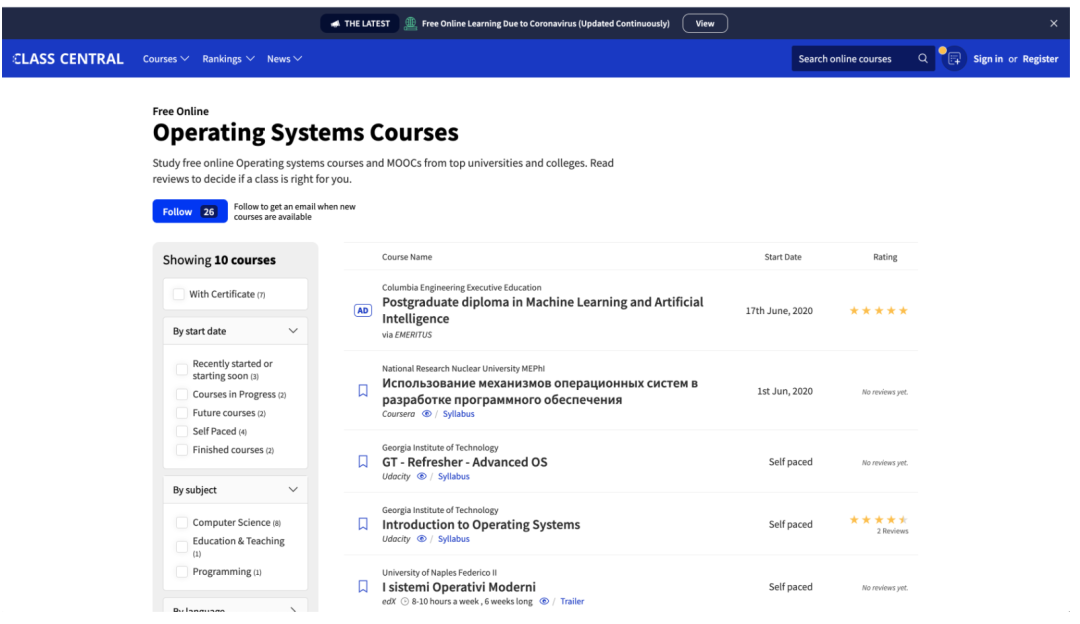Click the search magnifier icon
Image resolution: width=1080 pixels, height=624 pixels.
coord(922,59)
